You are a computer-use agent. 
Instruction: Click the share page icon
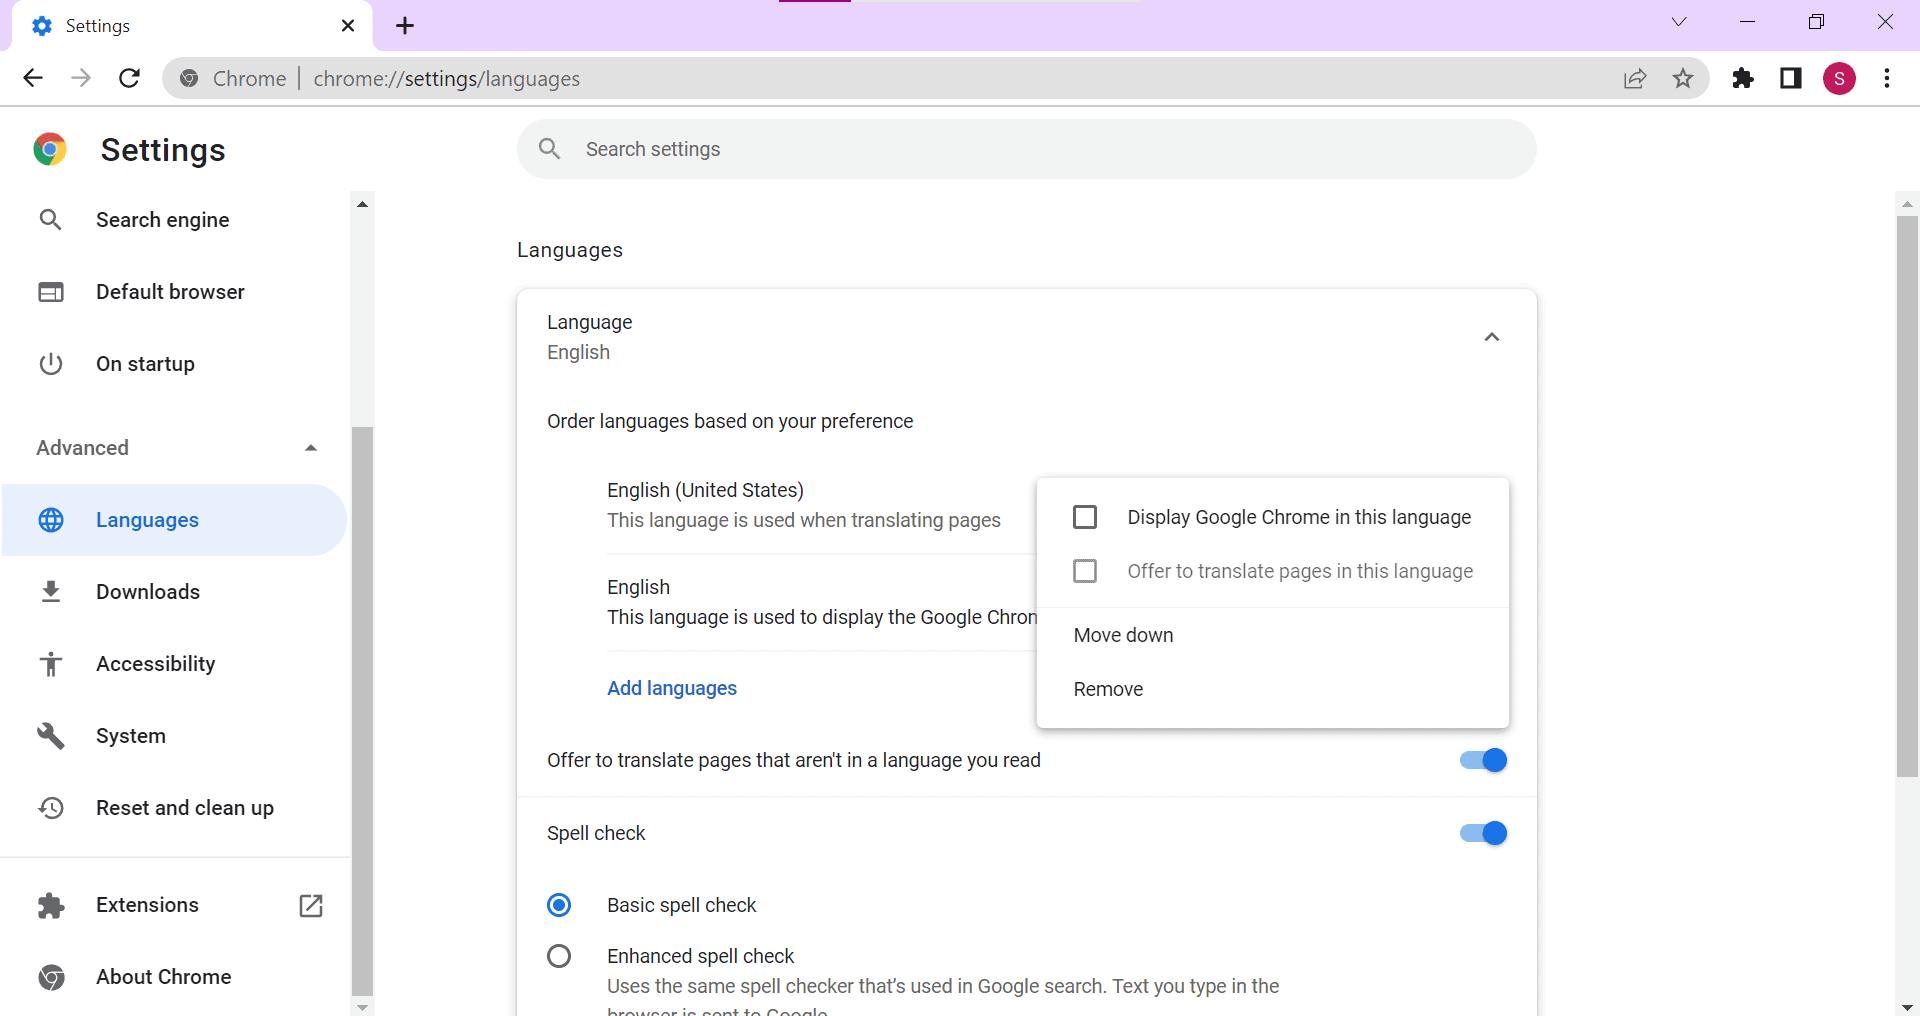(x=1635, y=78)
